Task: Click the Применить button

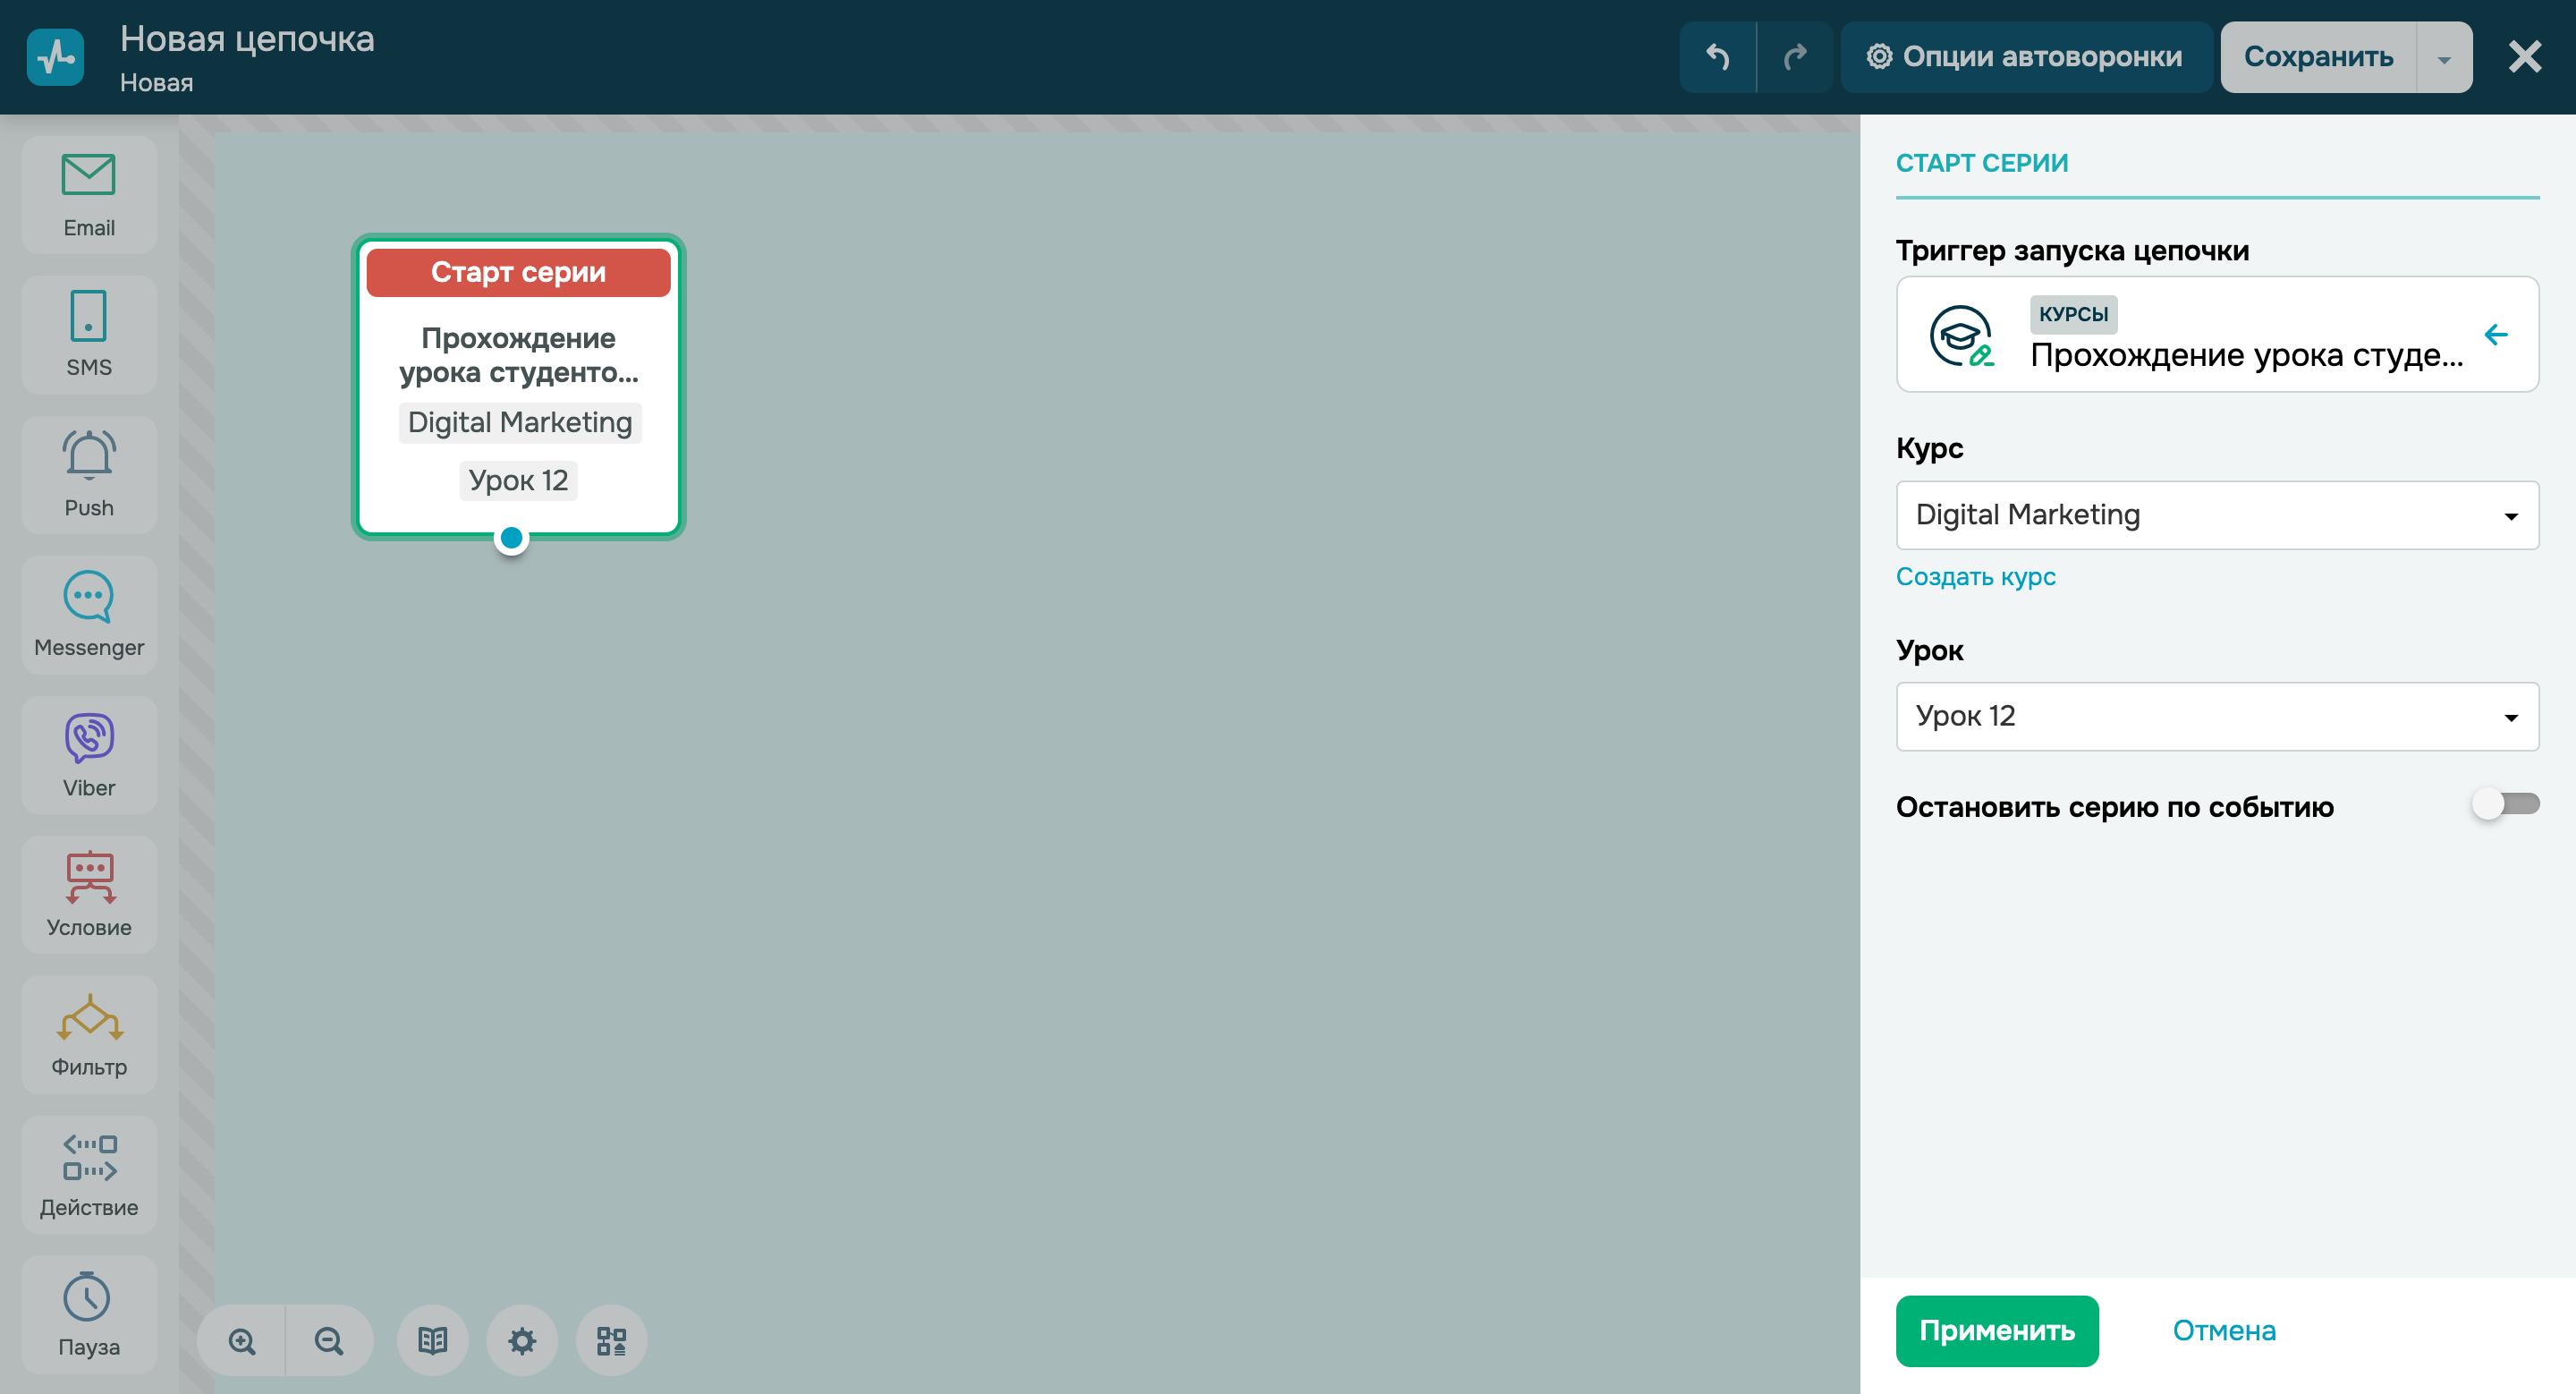Action: [x=1996, y=1330]
